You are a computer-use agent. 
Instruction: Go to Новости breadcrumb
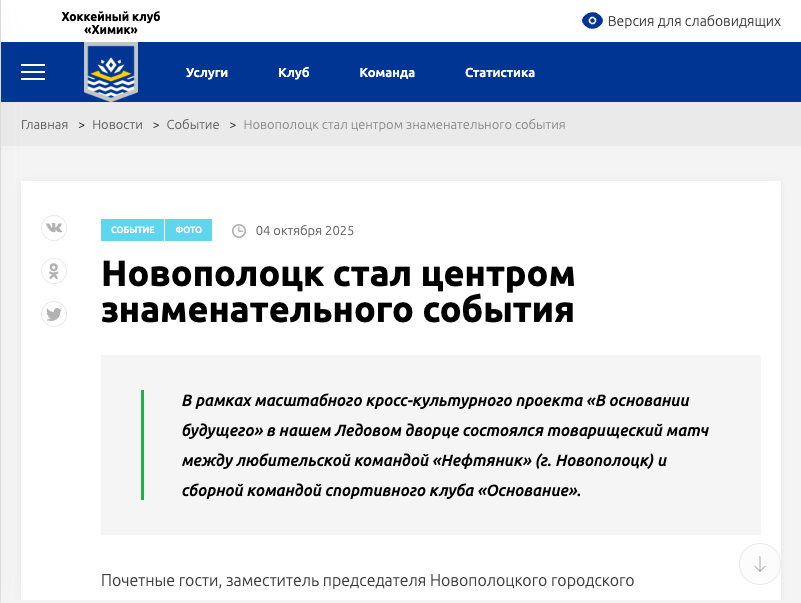click(117, 125)
